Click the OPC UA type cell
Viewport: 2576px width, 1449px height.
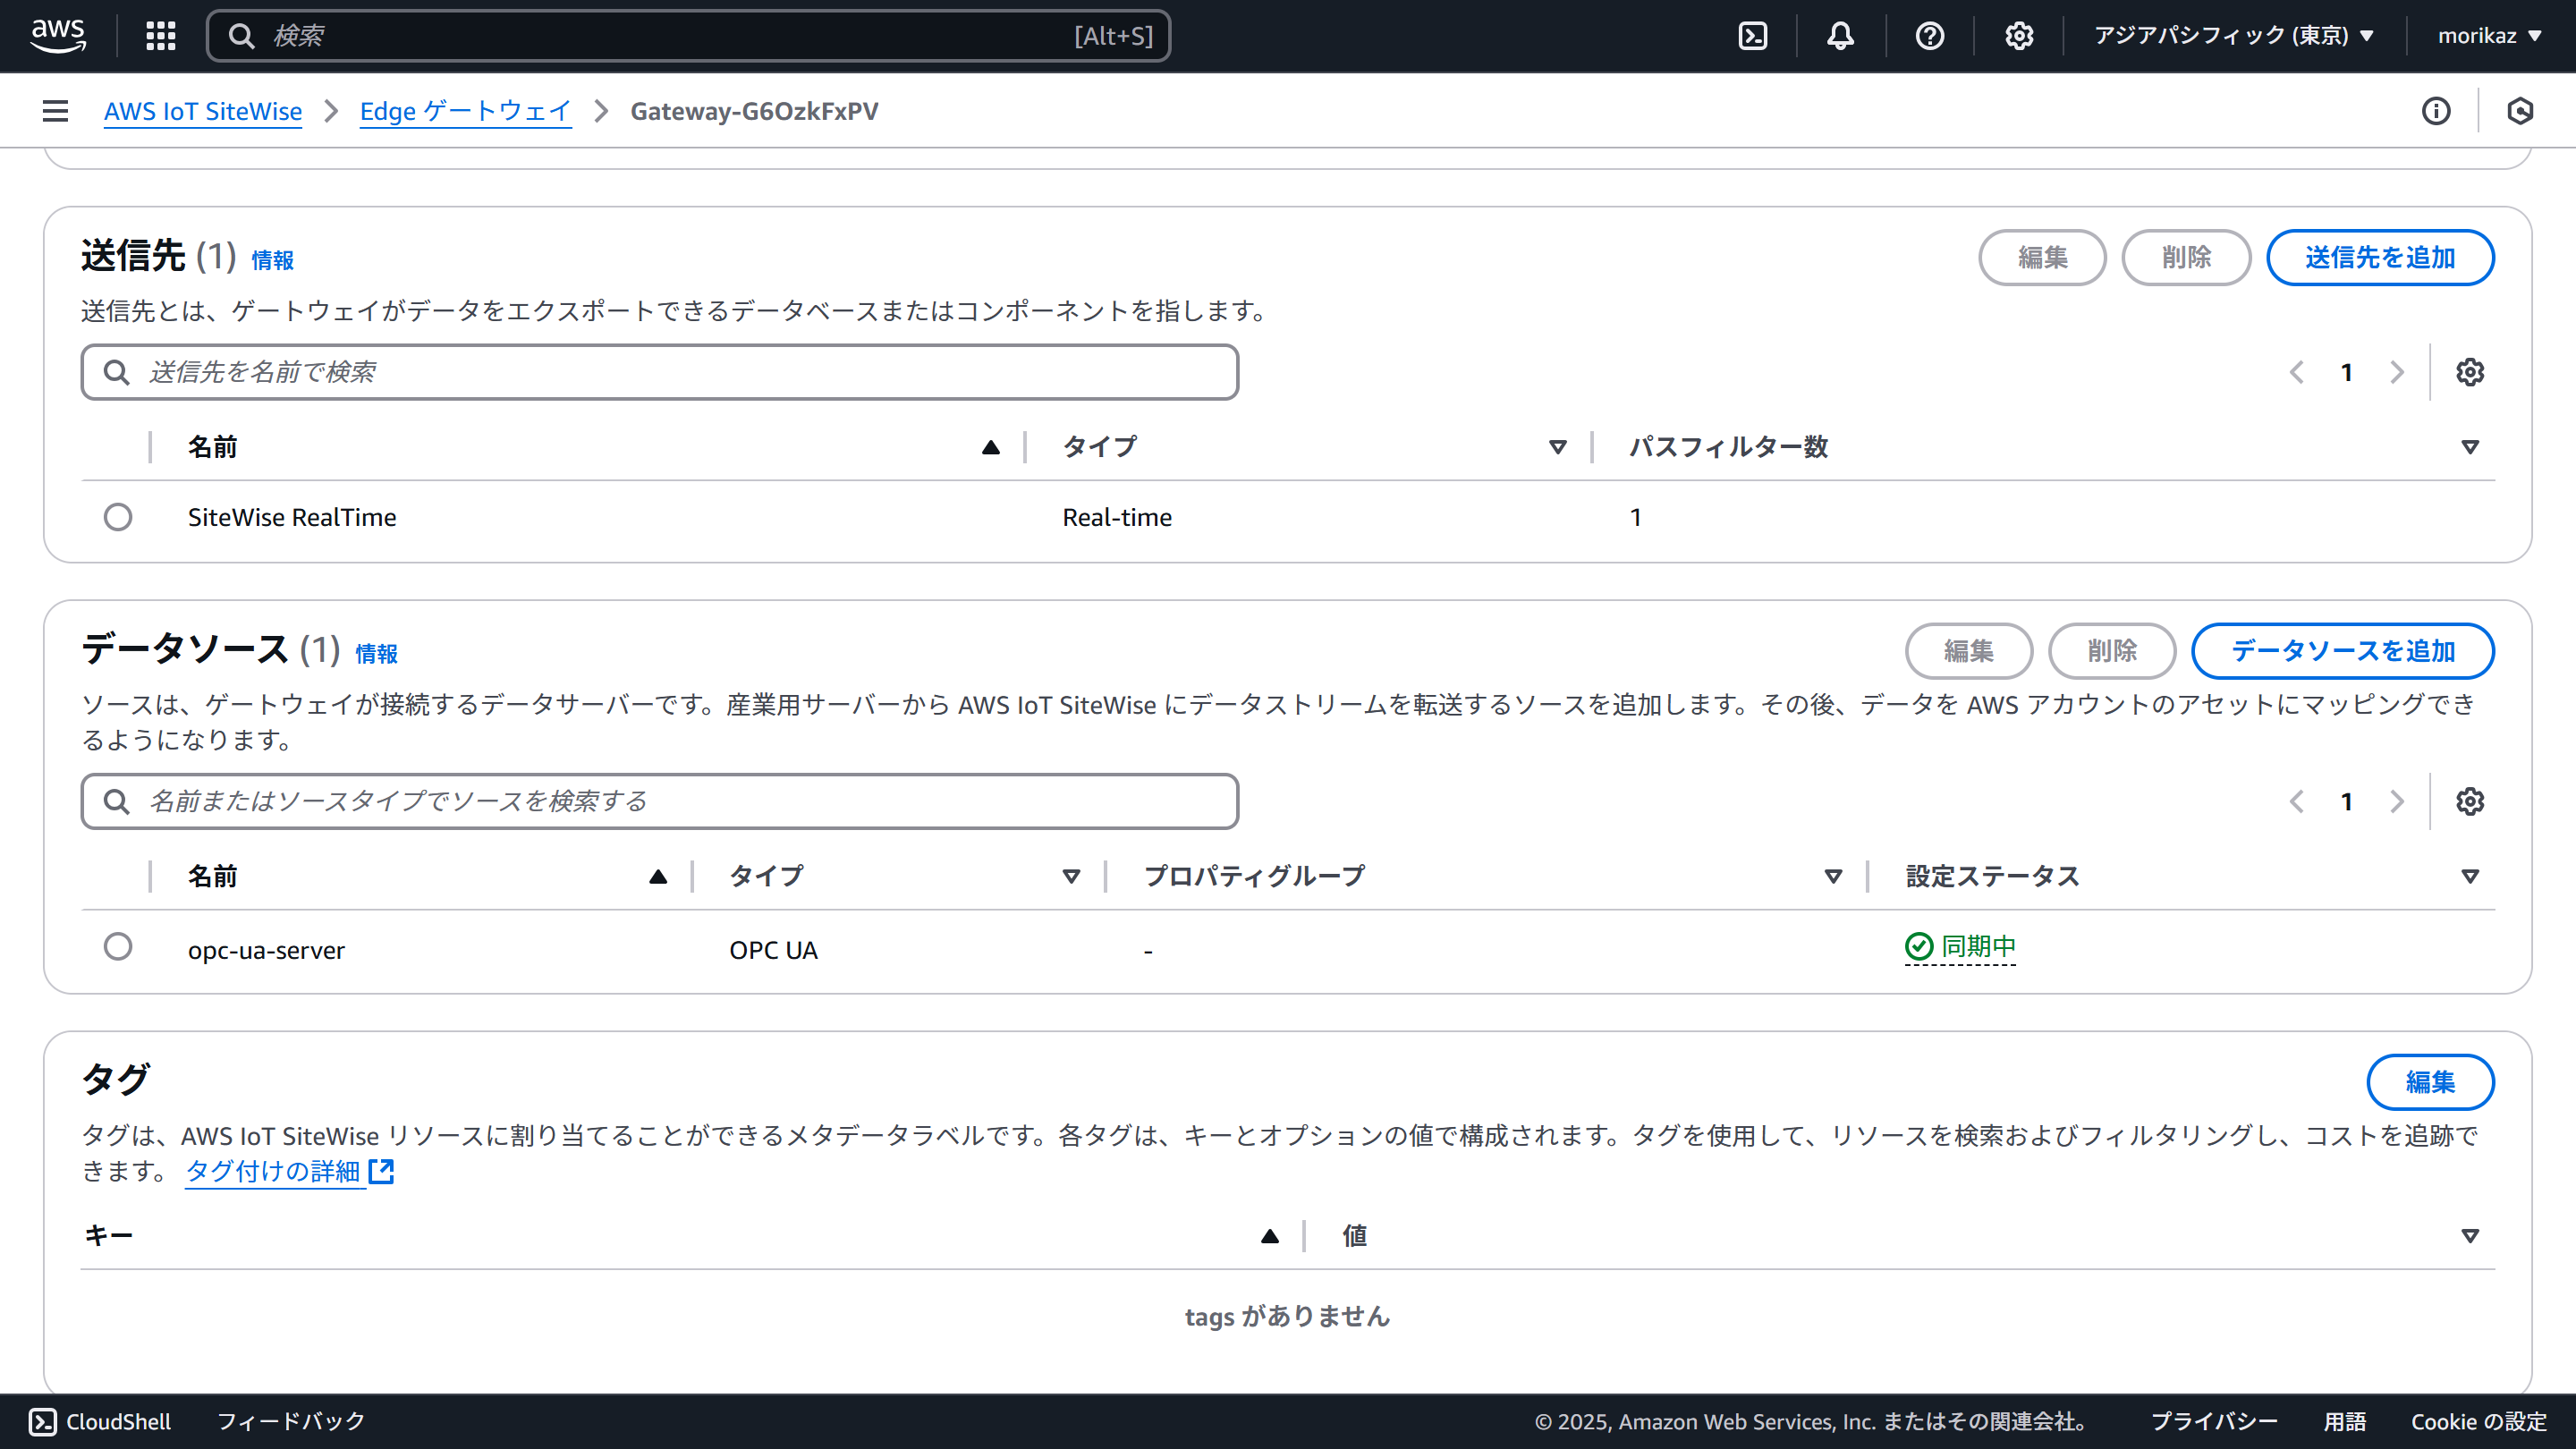(x=773, y=950)
